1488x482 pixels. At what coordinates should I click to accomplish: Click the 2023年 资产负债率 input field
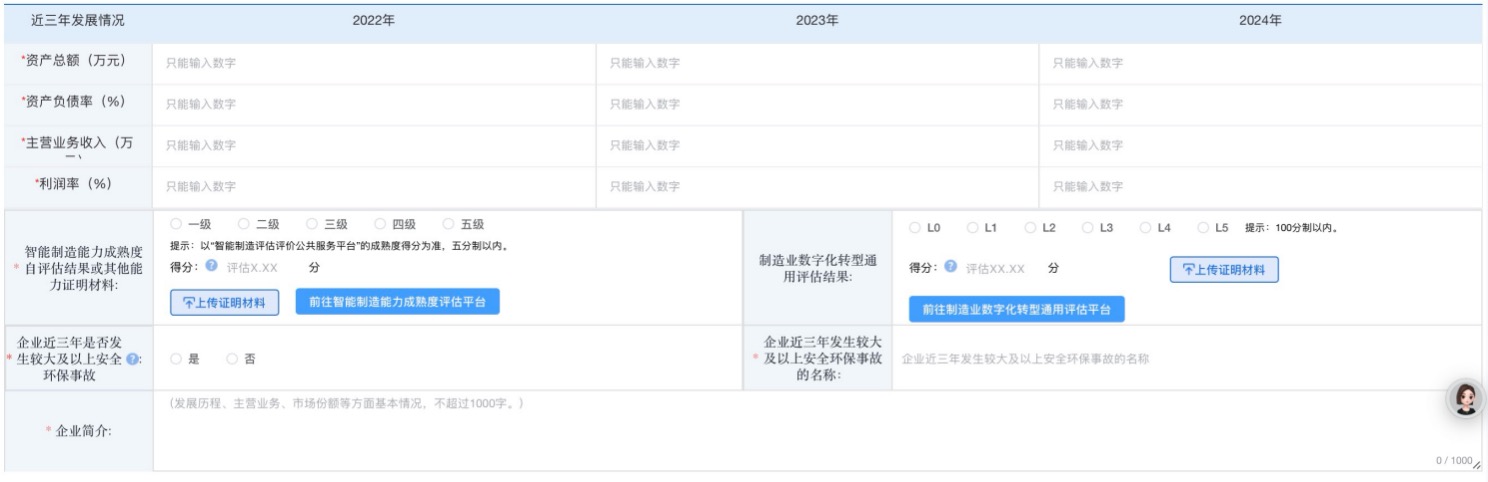(817, 104)
